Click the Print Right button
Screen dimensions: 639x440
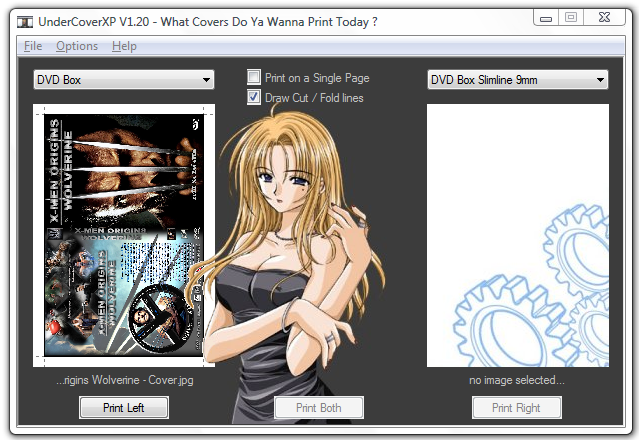click(x=516, y=407)
